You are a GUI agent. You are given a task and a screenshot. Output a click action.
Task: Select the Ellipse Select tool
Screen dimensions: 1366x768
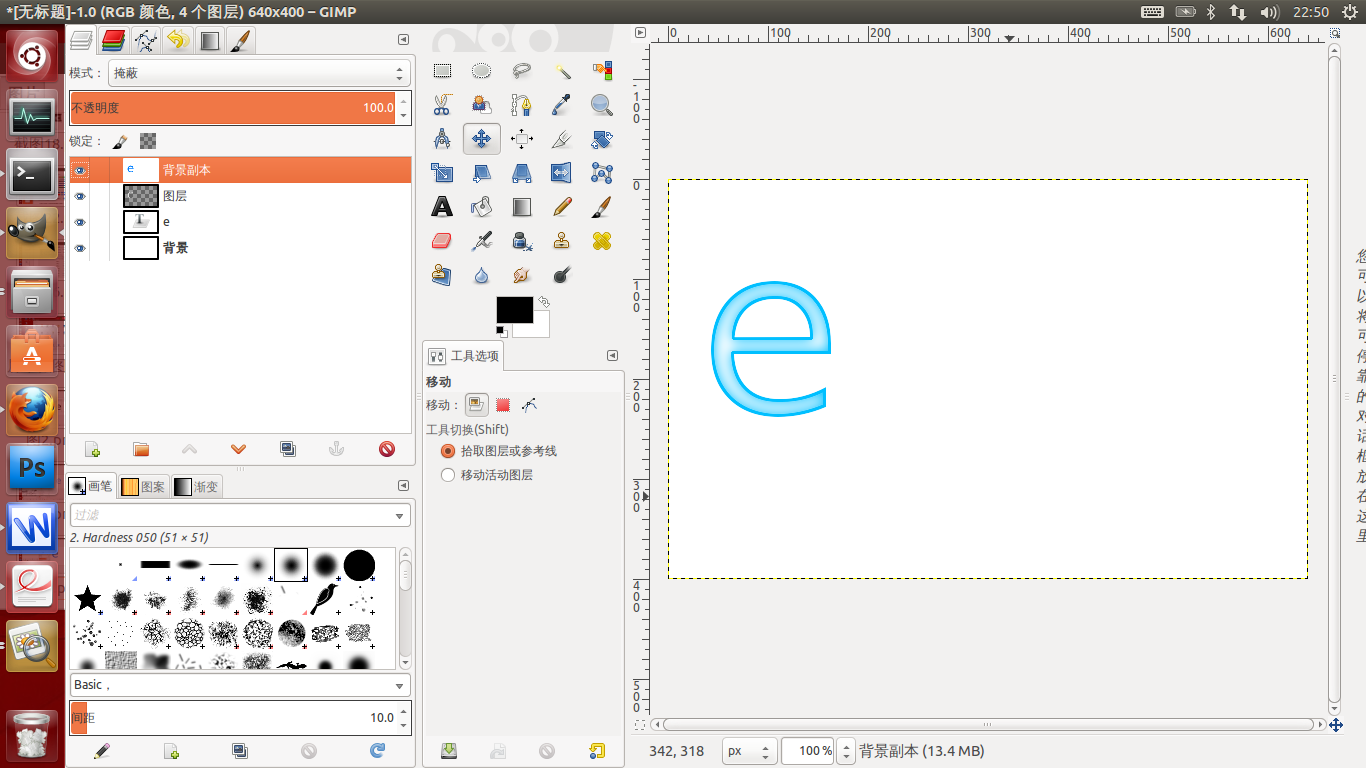point(482,71)
